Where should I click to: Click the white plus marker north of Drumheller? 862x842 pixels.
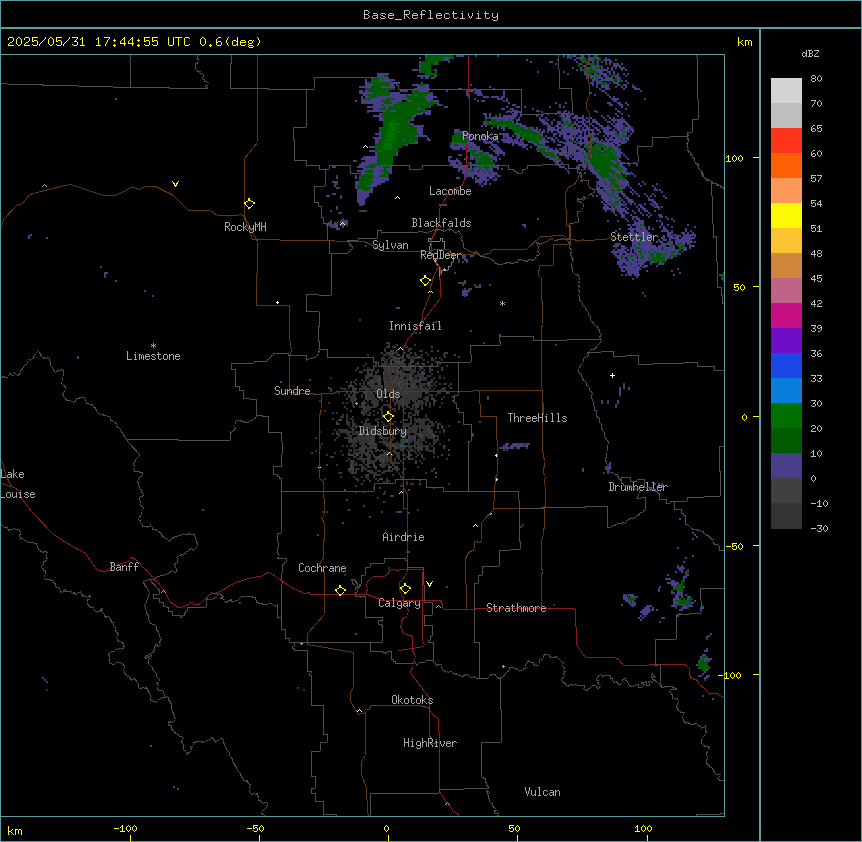click(x=612, y=375)
